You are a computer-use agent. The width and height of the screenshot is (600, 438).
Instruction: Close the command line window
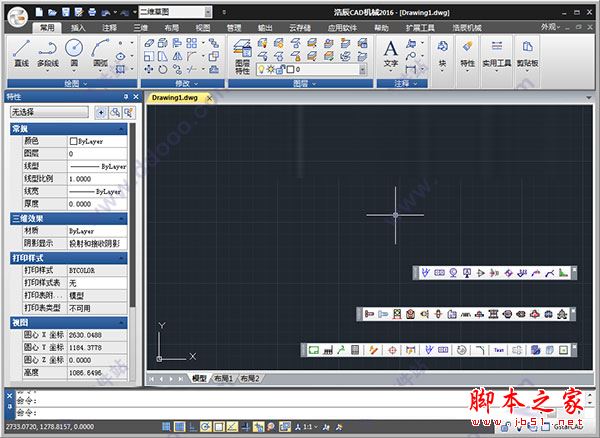10,396
